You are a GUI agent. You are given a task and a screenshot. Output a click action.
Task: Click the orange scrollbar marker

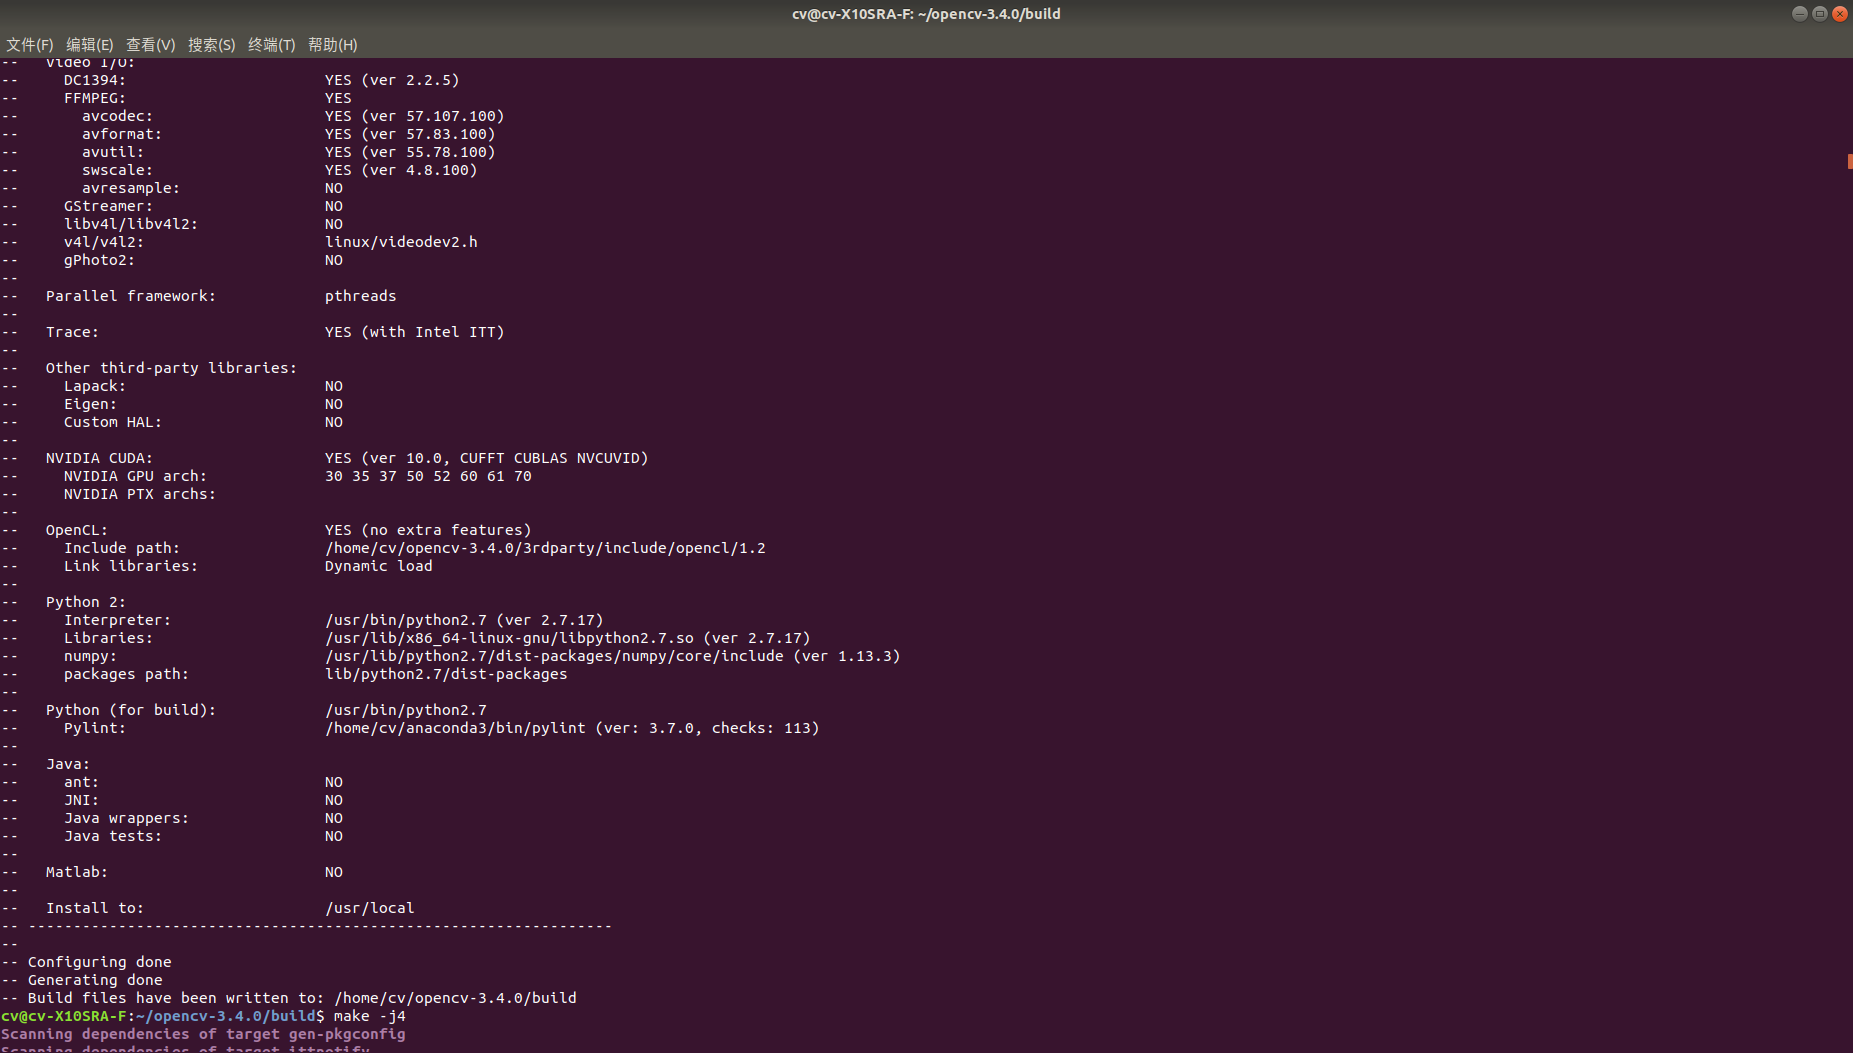pyautogui.click(x=1850, y=161)
